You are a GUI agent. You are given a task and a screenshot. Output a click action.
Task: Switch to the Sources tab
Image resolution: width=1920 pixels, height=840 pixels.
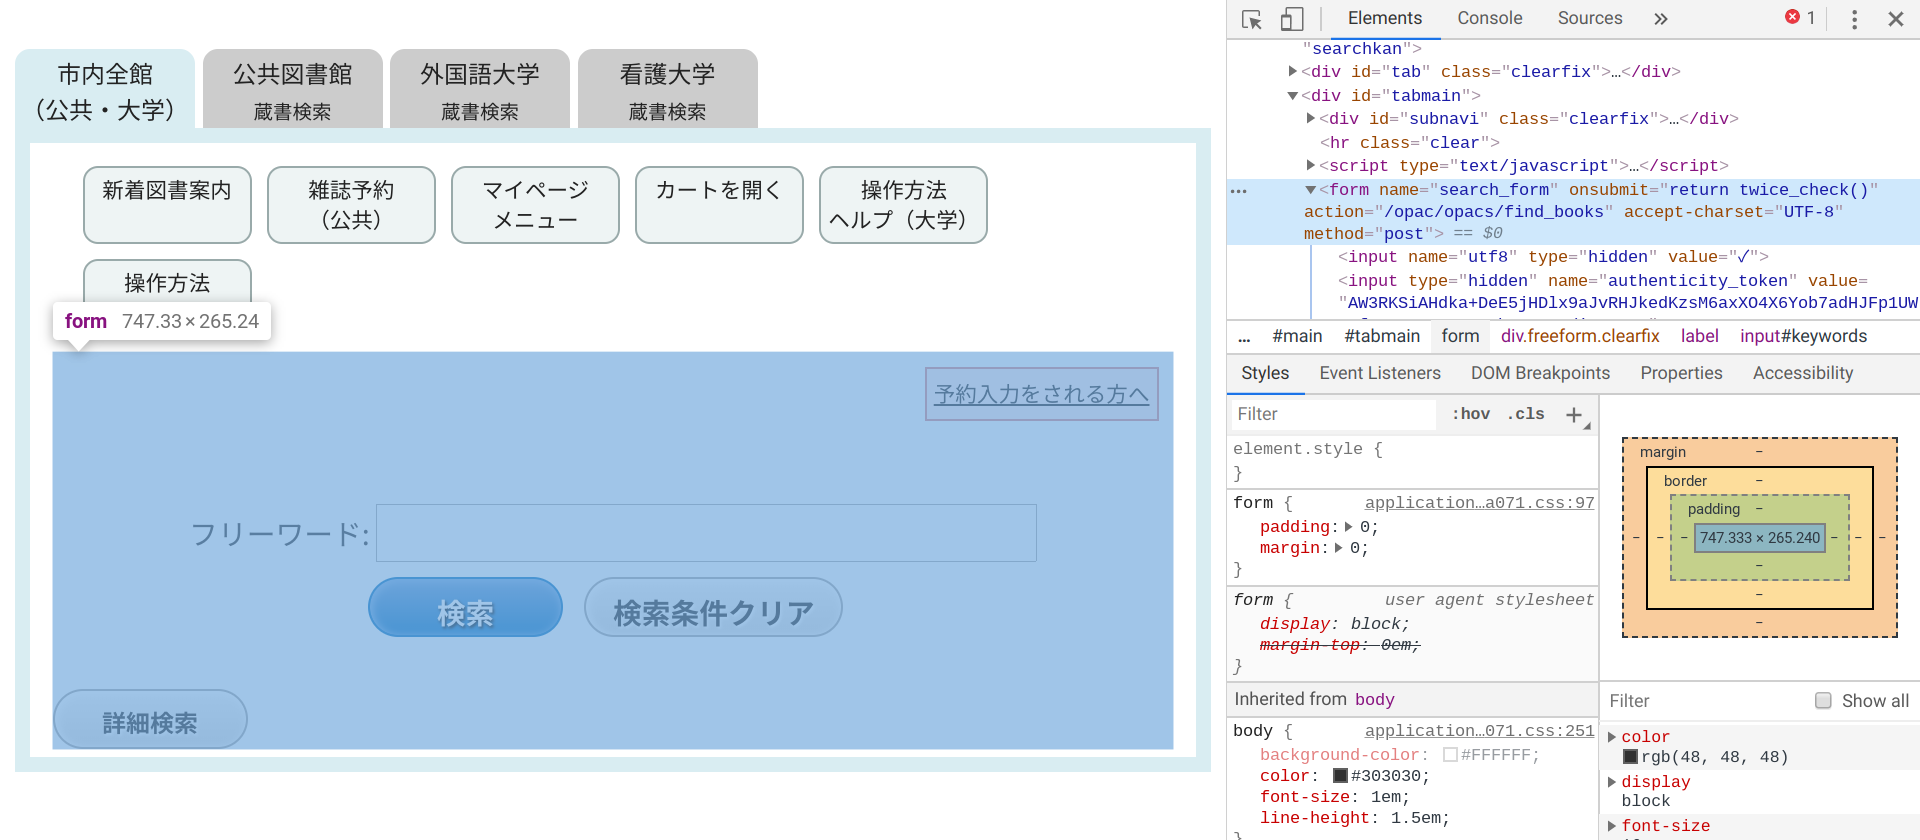1589,18
